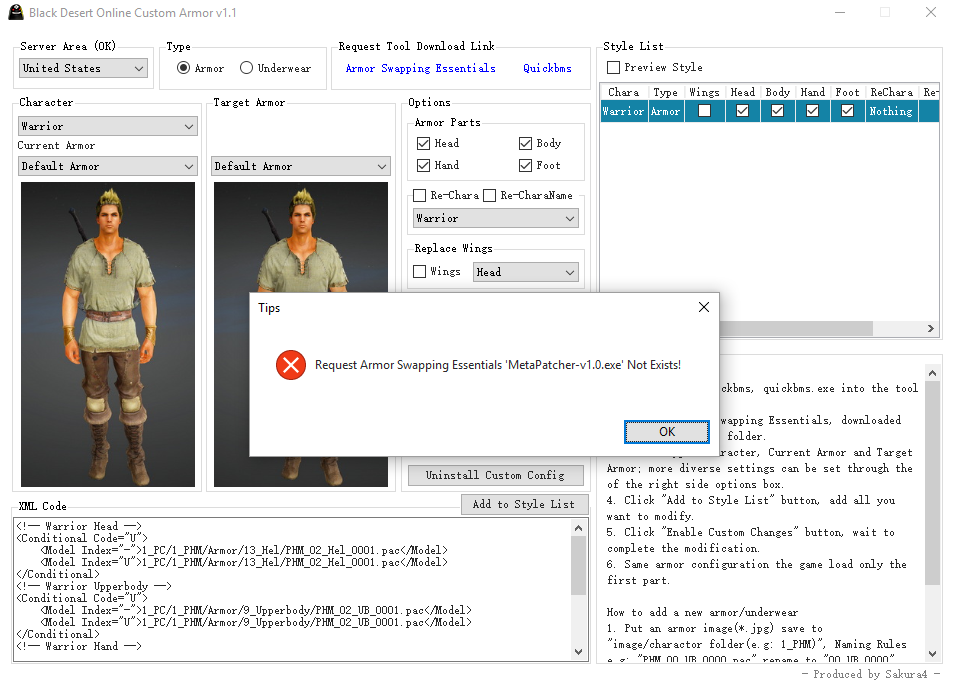Open the Server Area dropdown
Image resolution: width=953 pixels, height=687 pixels.
[x=84, y=68]
